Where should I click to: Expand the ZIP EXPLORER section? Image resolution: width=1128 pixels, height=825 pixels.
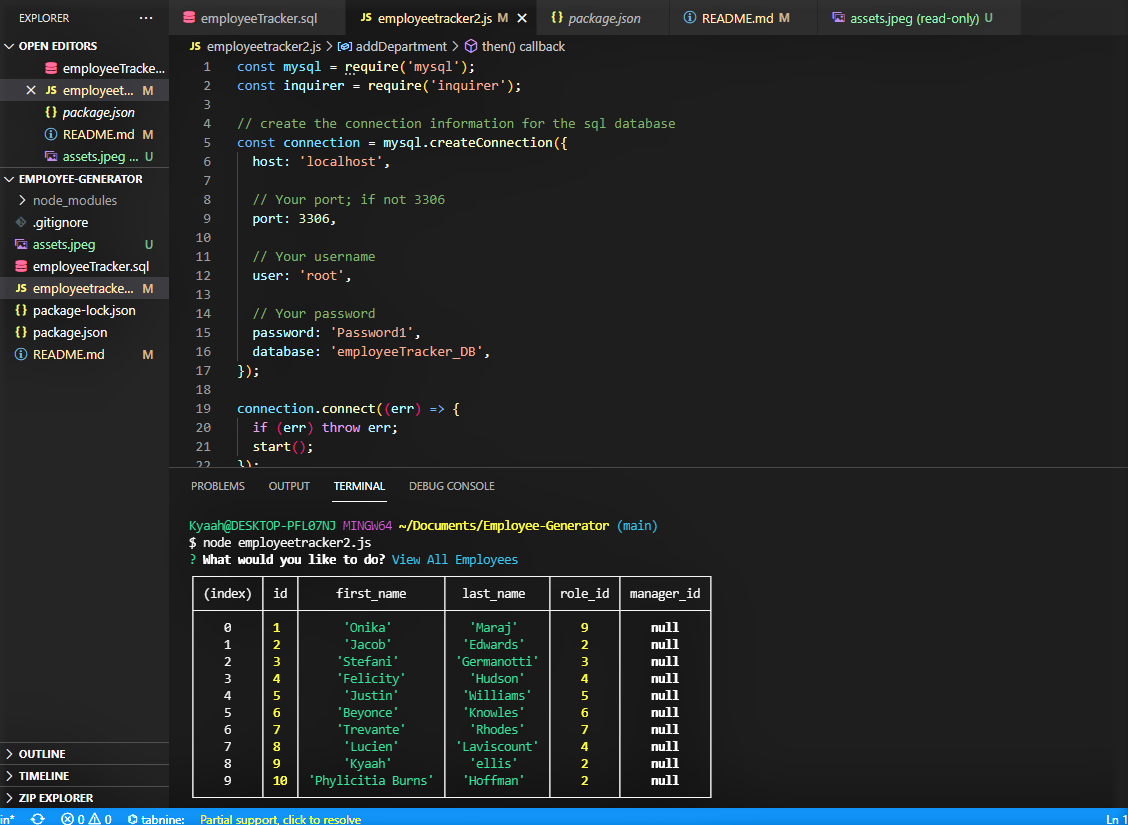click(10, 798)
